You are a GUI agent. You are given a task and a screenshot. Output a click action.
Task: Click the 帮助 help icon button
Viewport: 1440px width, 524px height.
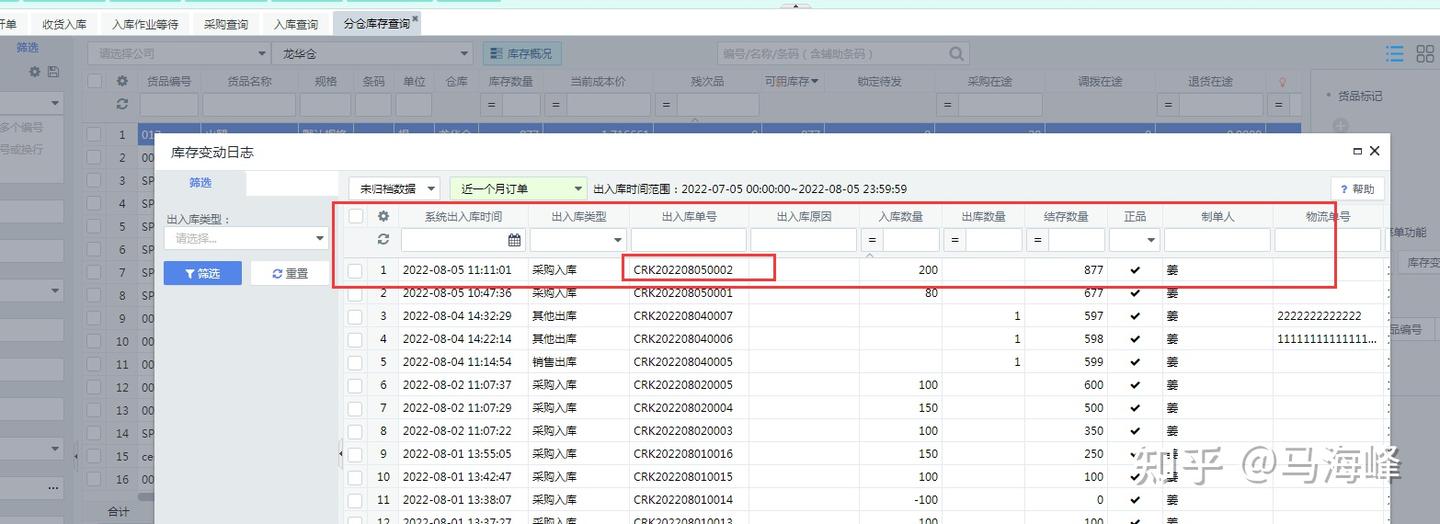[1357, 188]
